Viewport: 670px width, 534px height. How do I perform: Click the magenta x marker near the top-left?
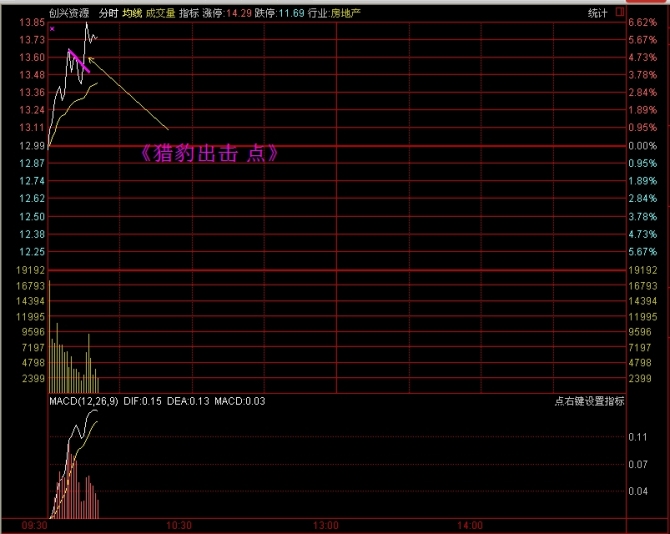(52, 29)
